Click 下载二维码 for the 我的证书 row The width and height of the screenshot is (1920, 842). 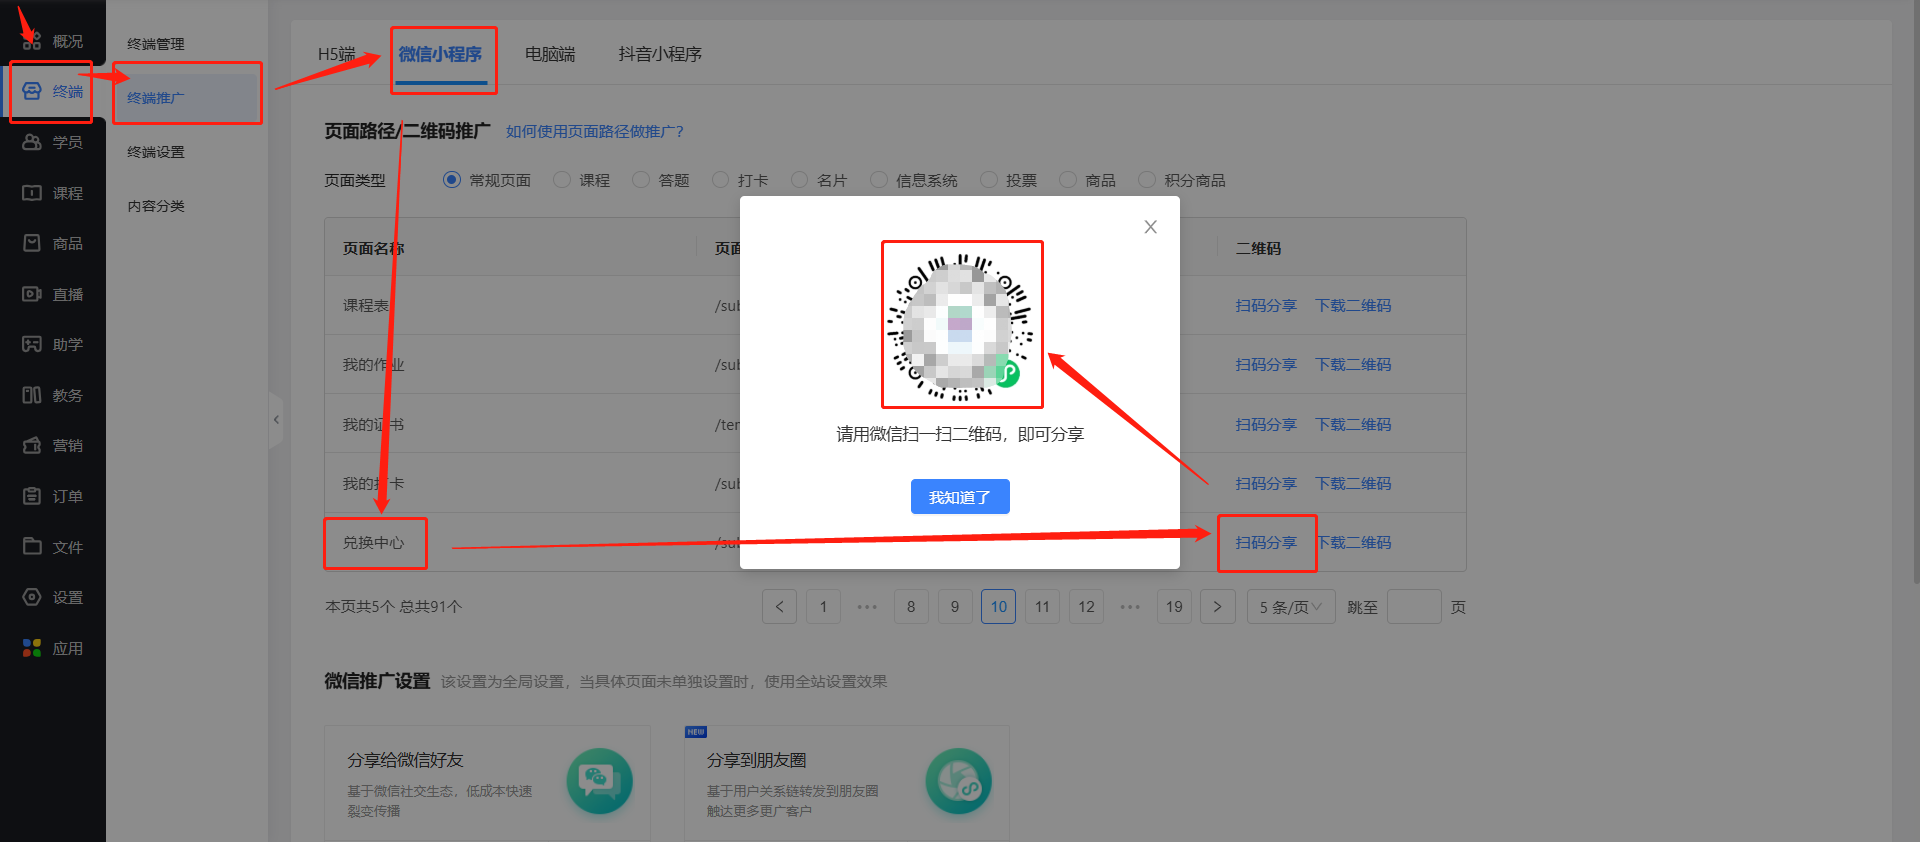pos(1353,425)
